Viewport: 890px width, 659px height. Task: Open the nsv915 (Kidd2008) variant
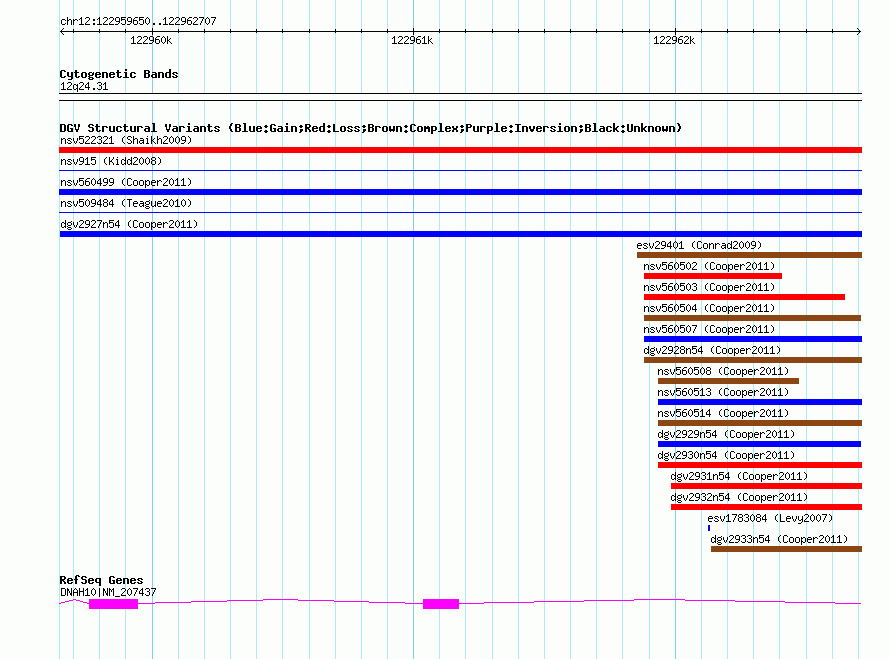tap(111, 161)
